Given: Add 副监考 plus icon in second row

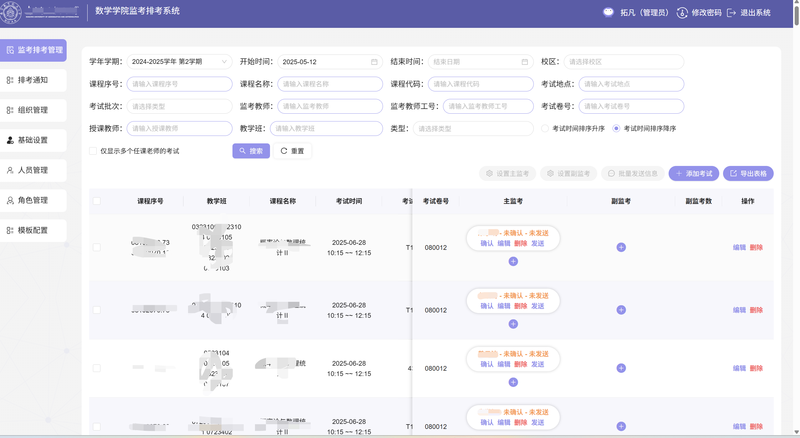Looking at the screenshot, I should tap(621, 310).
